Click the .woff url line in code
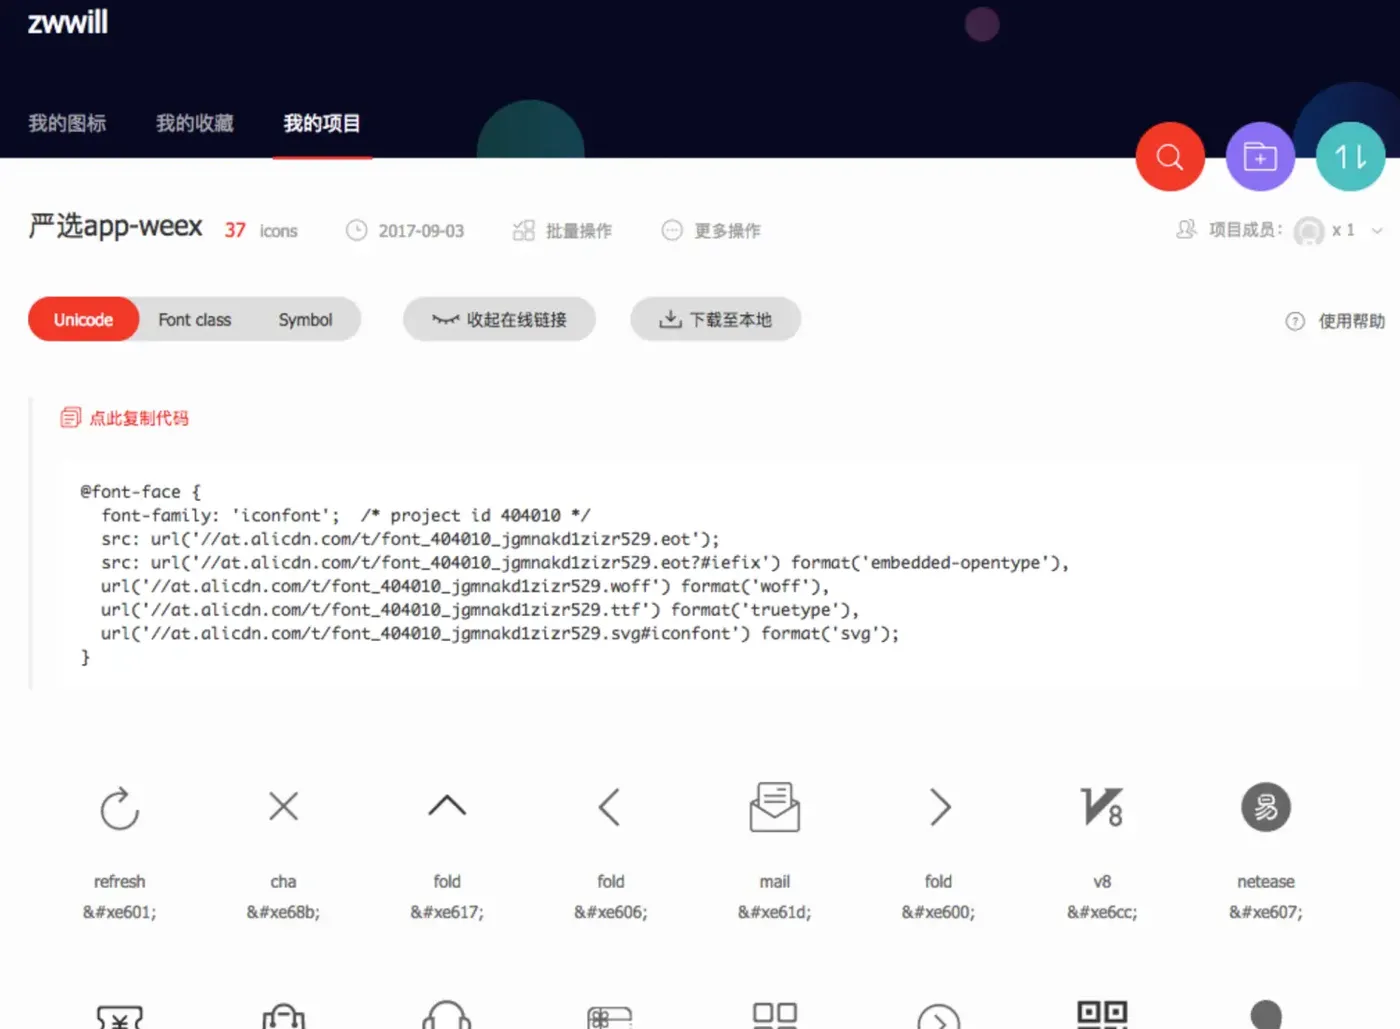This screenshot has height=1029, width=1400. (x=465, y=586)
